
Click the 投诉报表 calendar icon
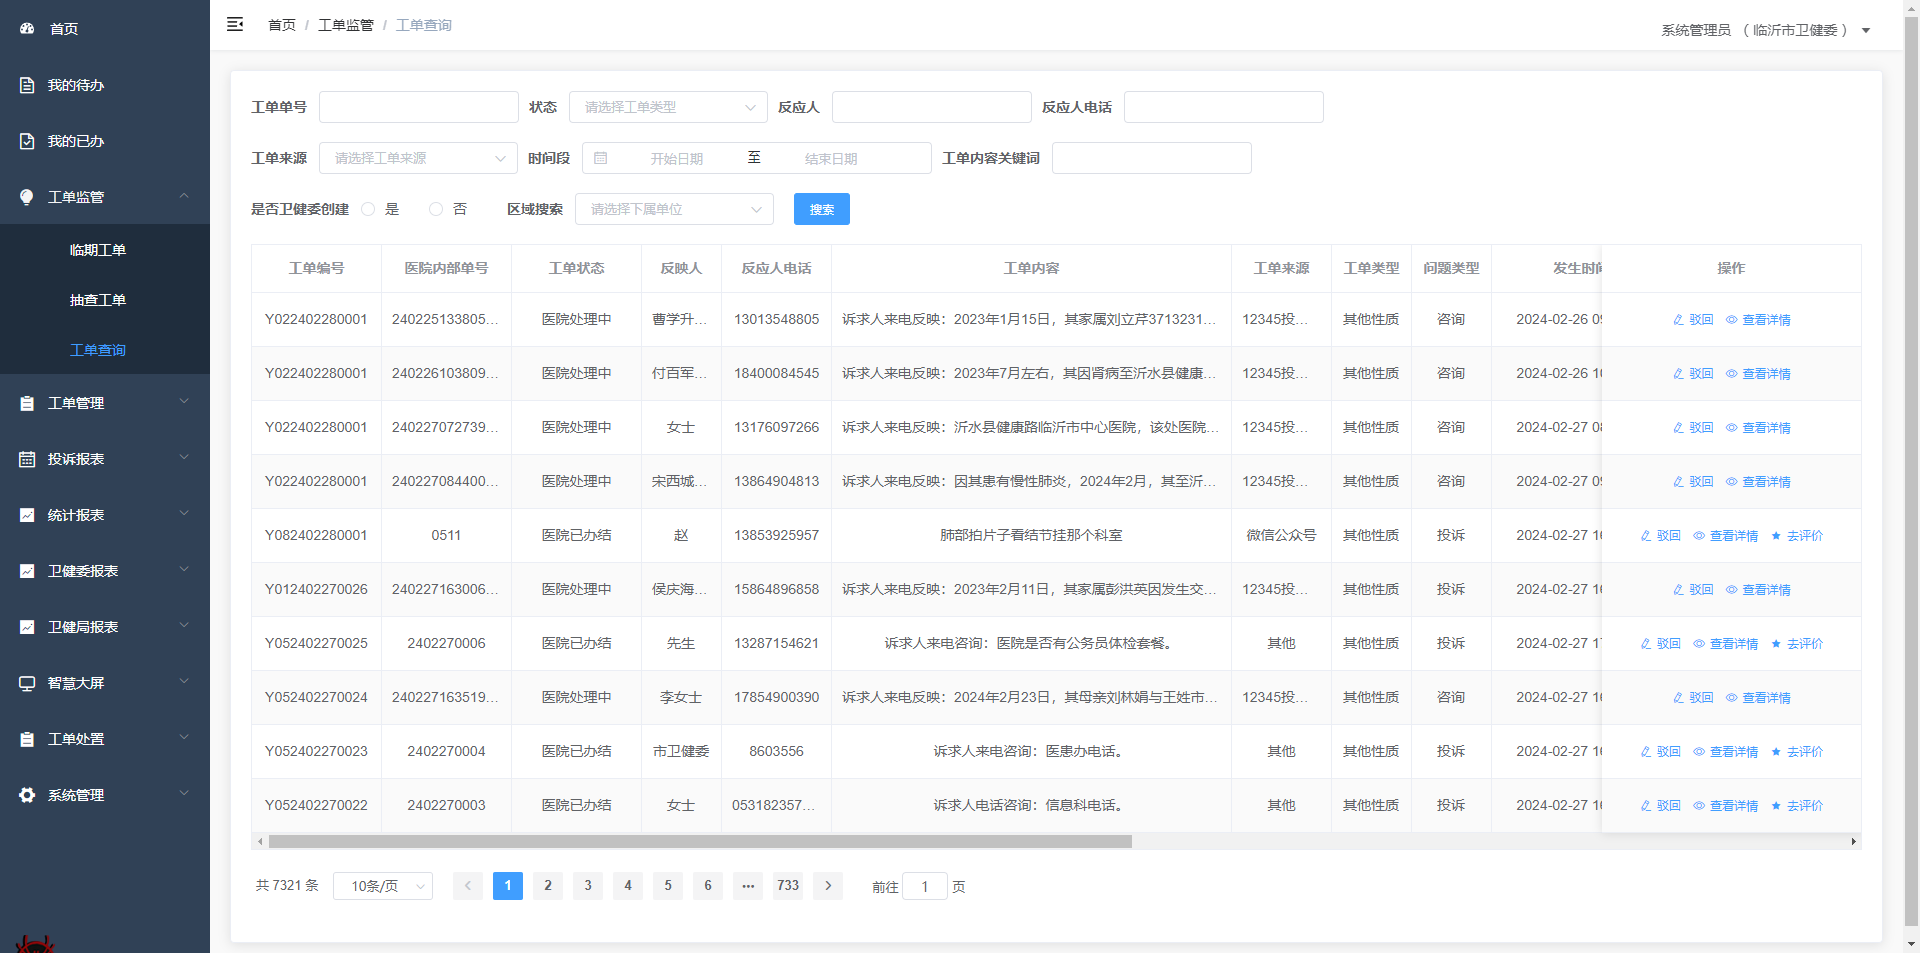pos(27,459)
